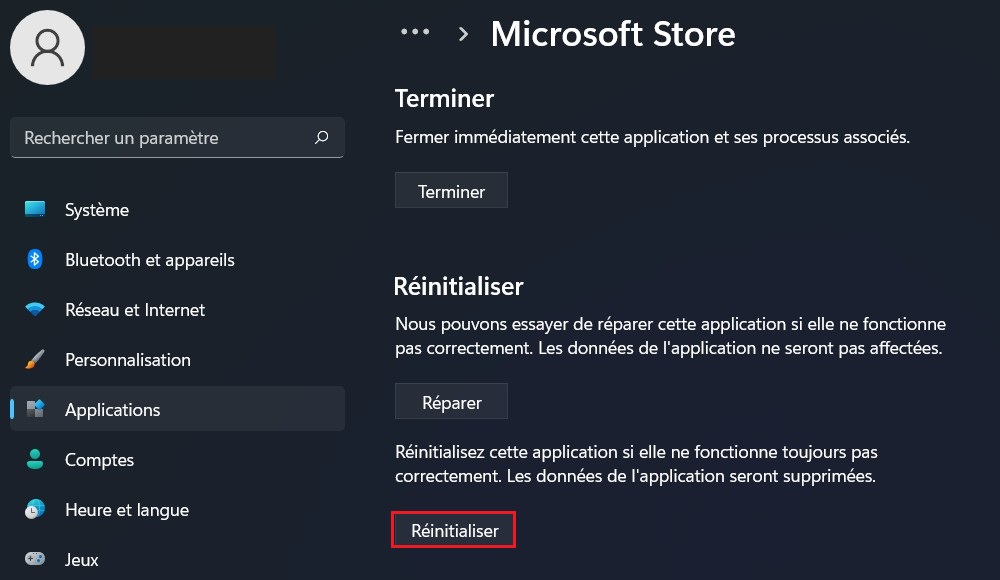The image size is (1000, 580).
Task: Go to the 'Réseau et Internet' label
Action: coord(135,310)
